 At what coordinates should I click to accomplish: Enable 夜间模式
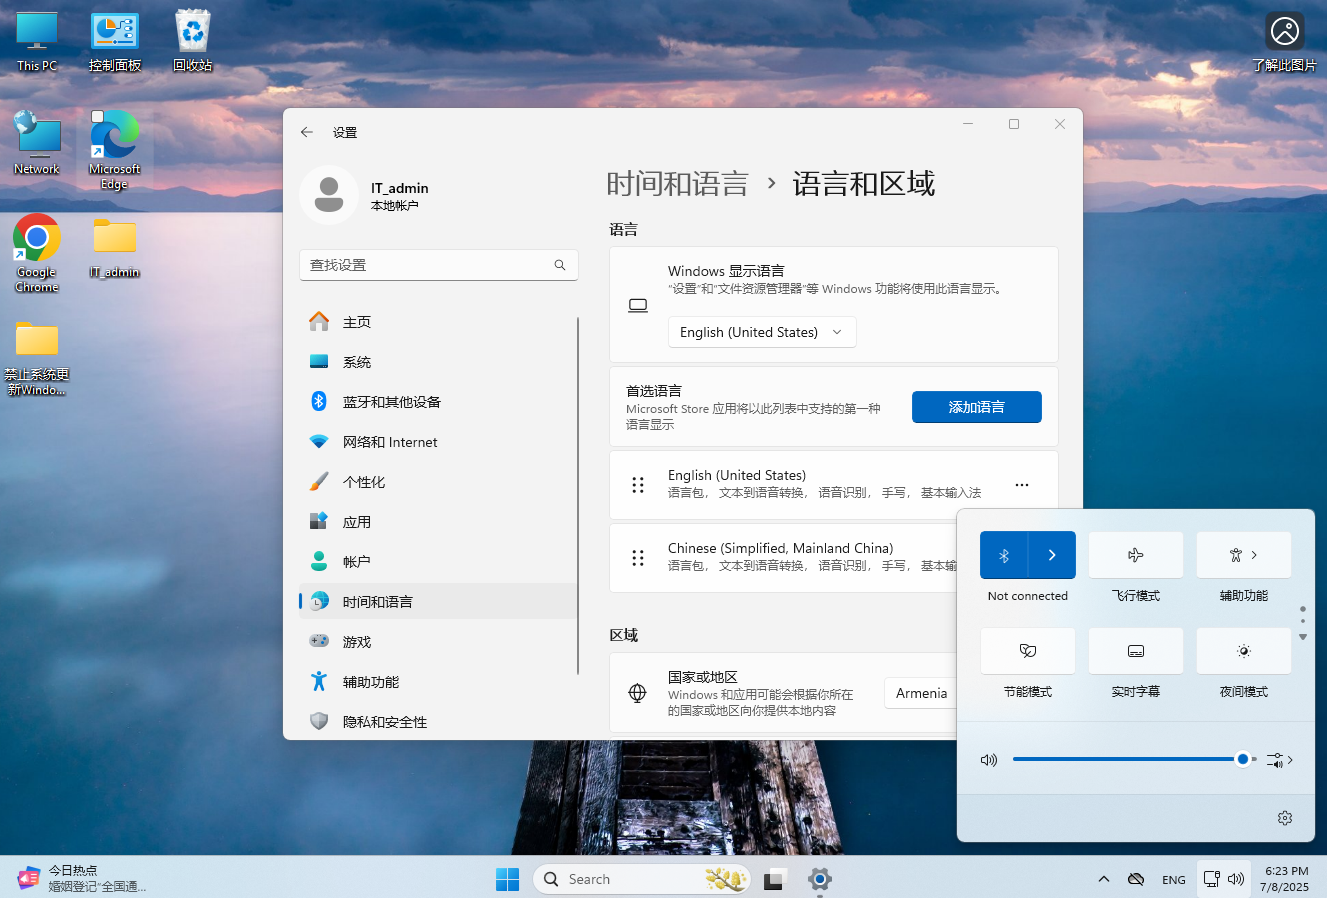point(1243,651)
